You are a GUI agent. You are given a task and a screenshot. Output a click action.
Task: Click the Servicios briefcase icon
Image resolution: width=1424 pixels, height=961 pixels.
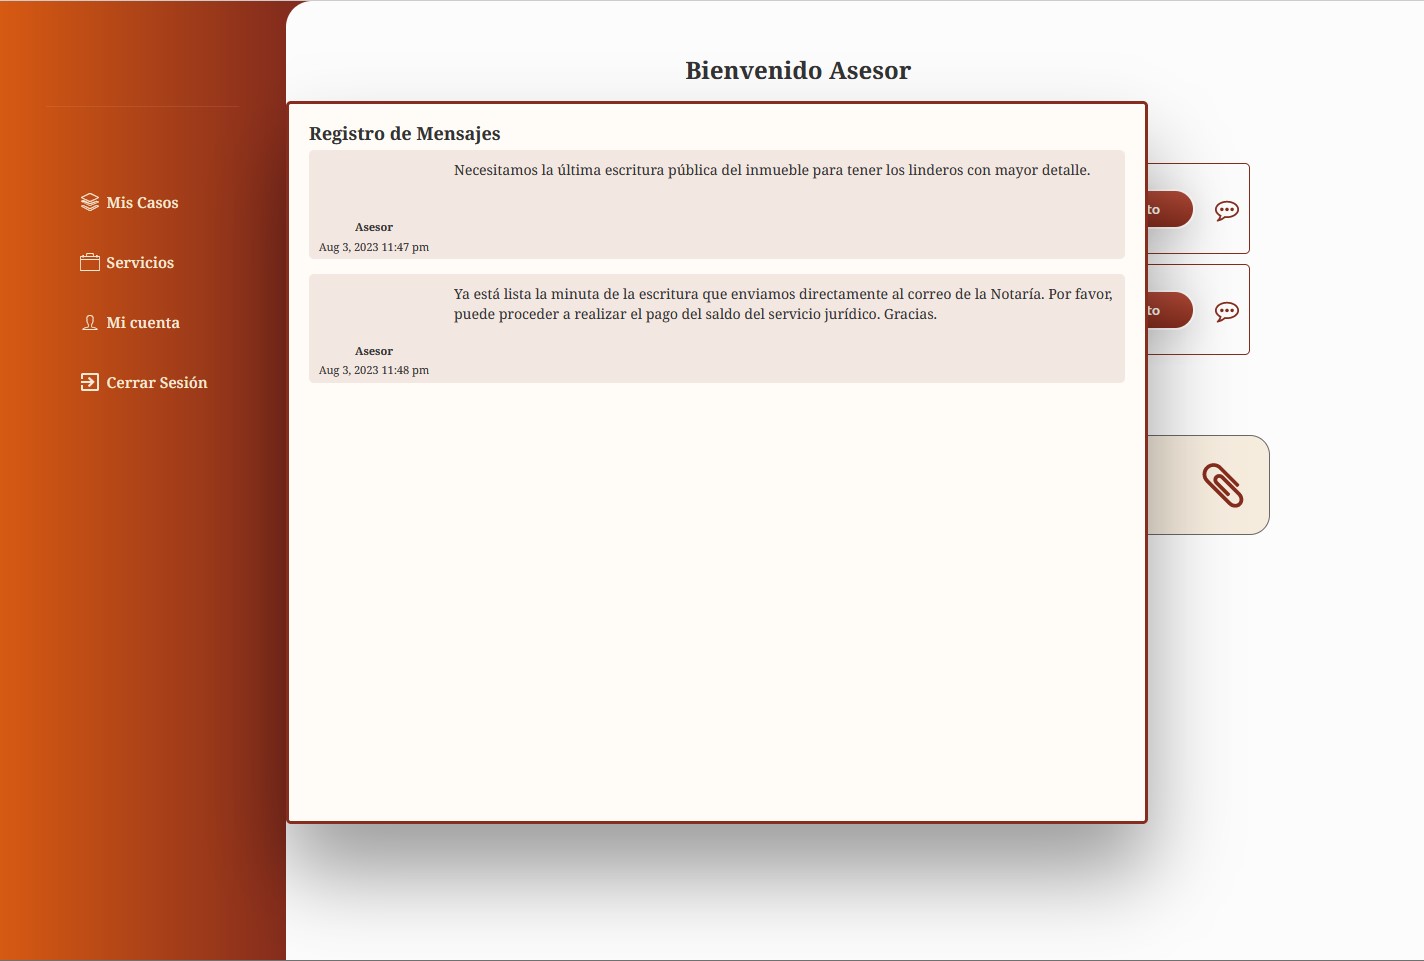[x=90, y=262]
